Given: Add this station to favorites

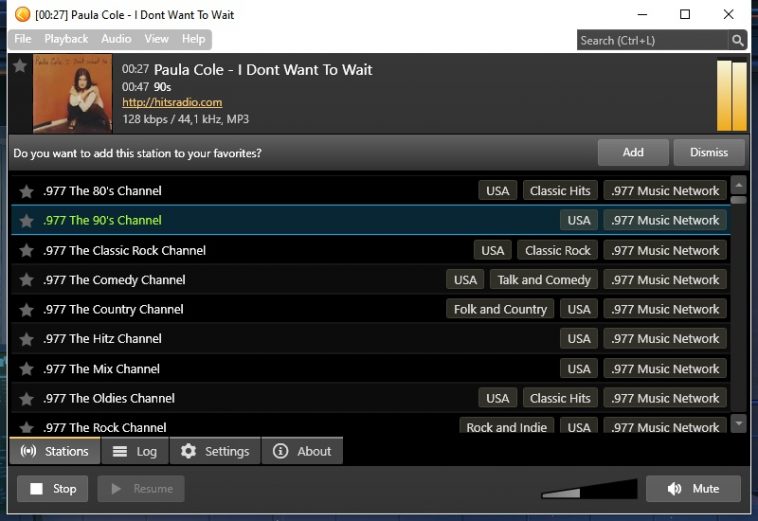Looking at the screenshot, I should click(x=633, y=152).
